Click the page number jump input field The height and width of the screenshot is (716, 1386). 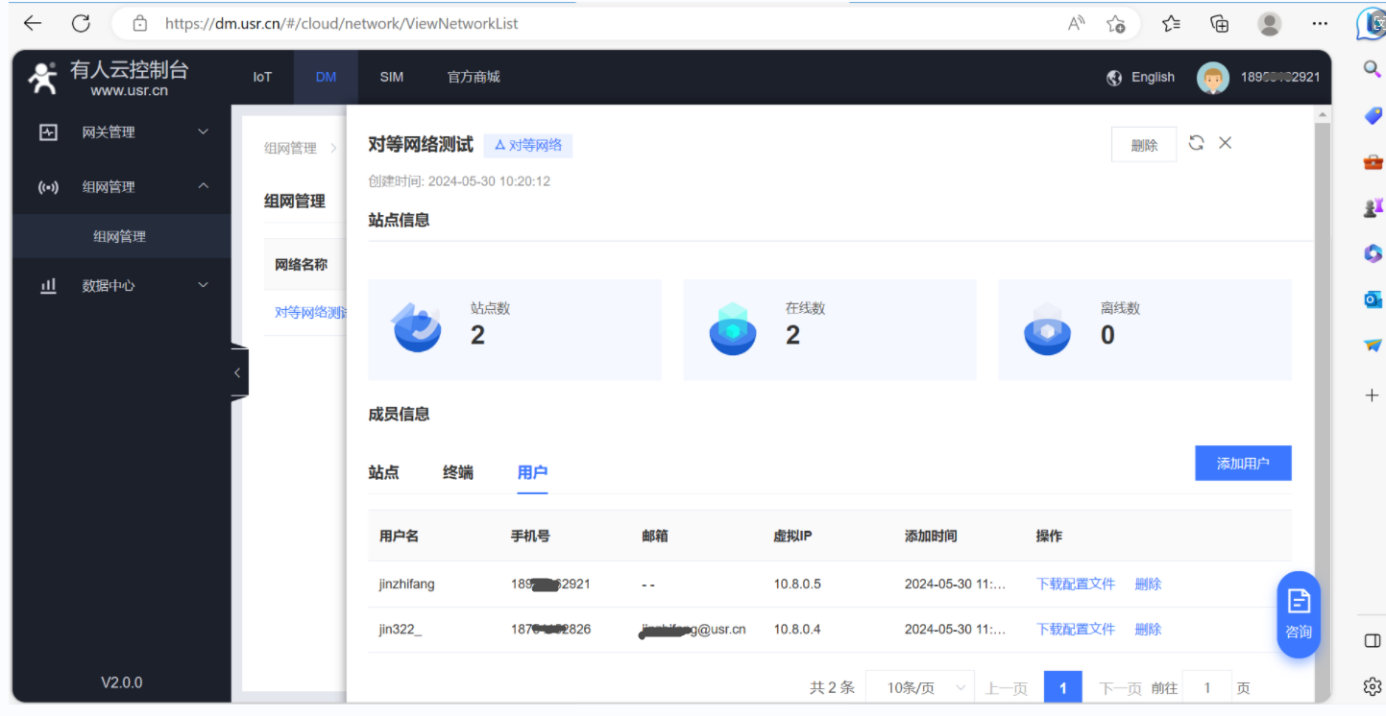click(1207, 688)
